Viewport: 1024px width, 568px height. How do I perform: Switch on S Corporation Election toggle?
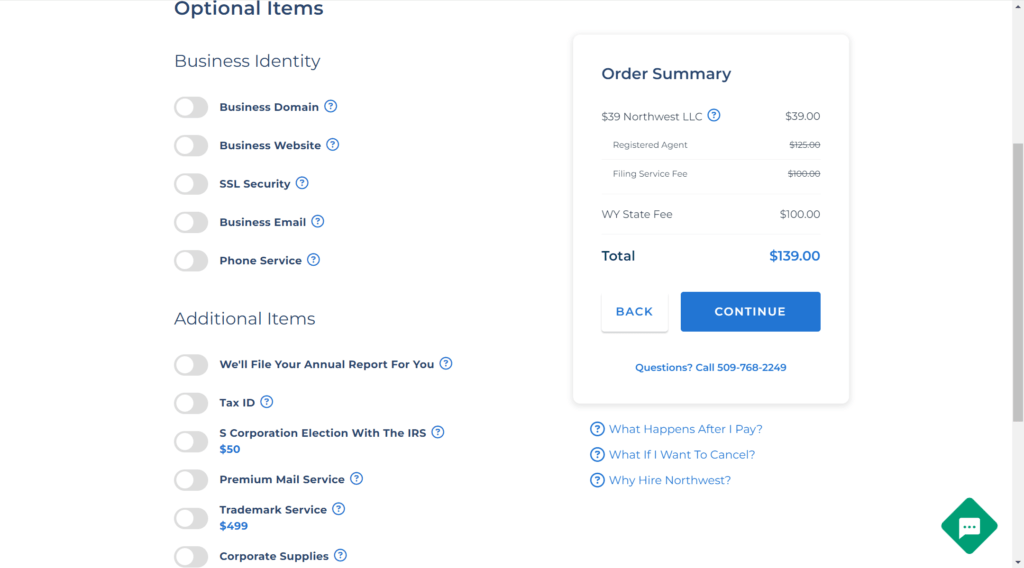[x=191, y=441]
